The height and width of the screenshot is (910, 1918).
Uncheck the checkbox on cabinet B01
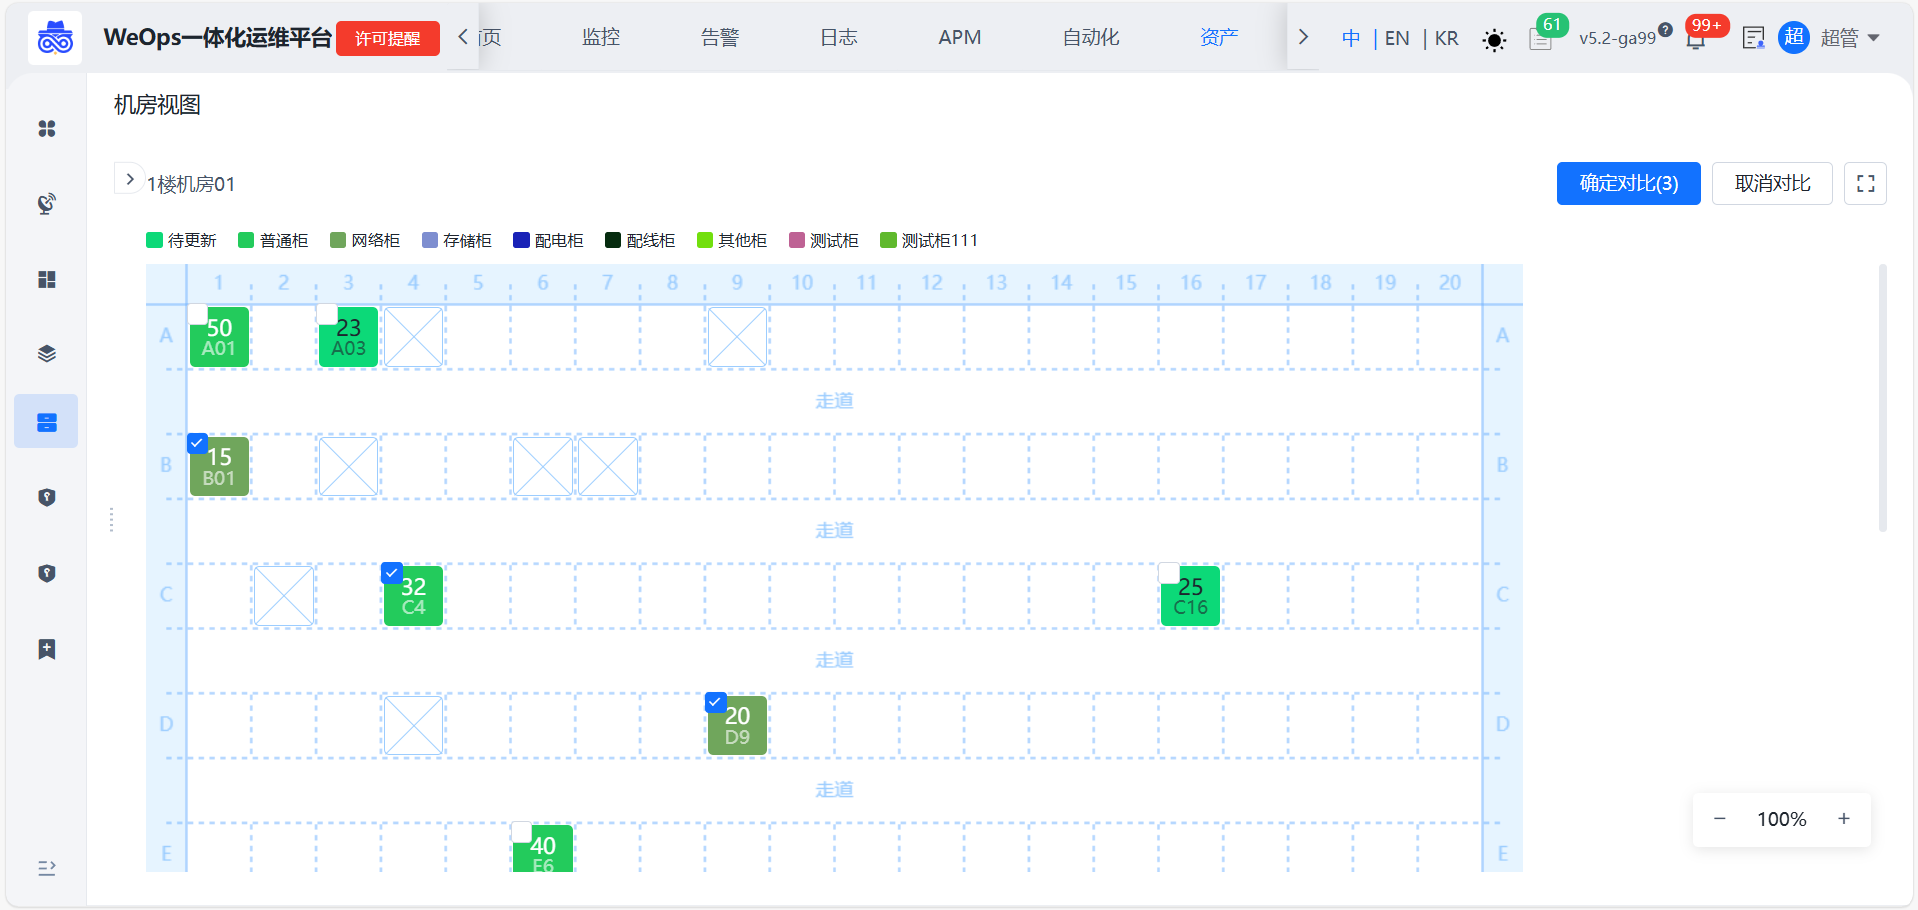pos(198,443)
